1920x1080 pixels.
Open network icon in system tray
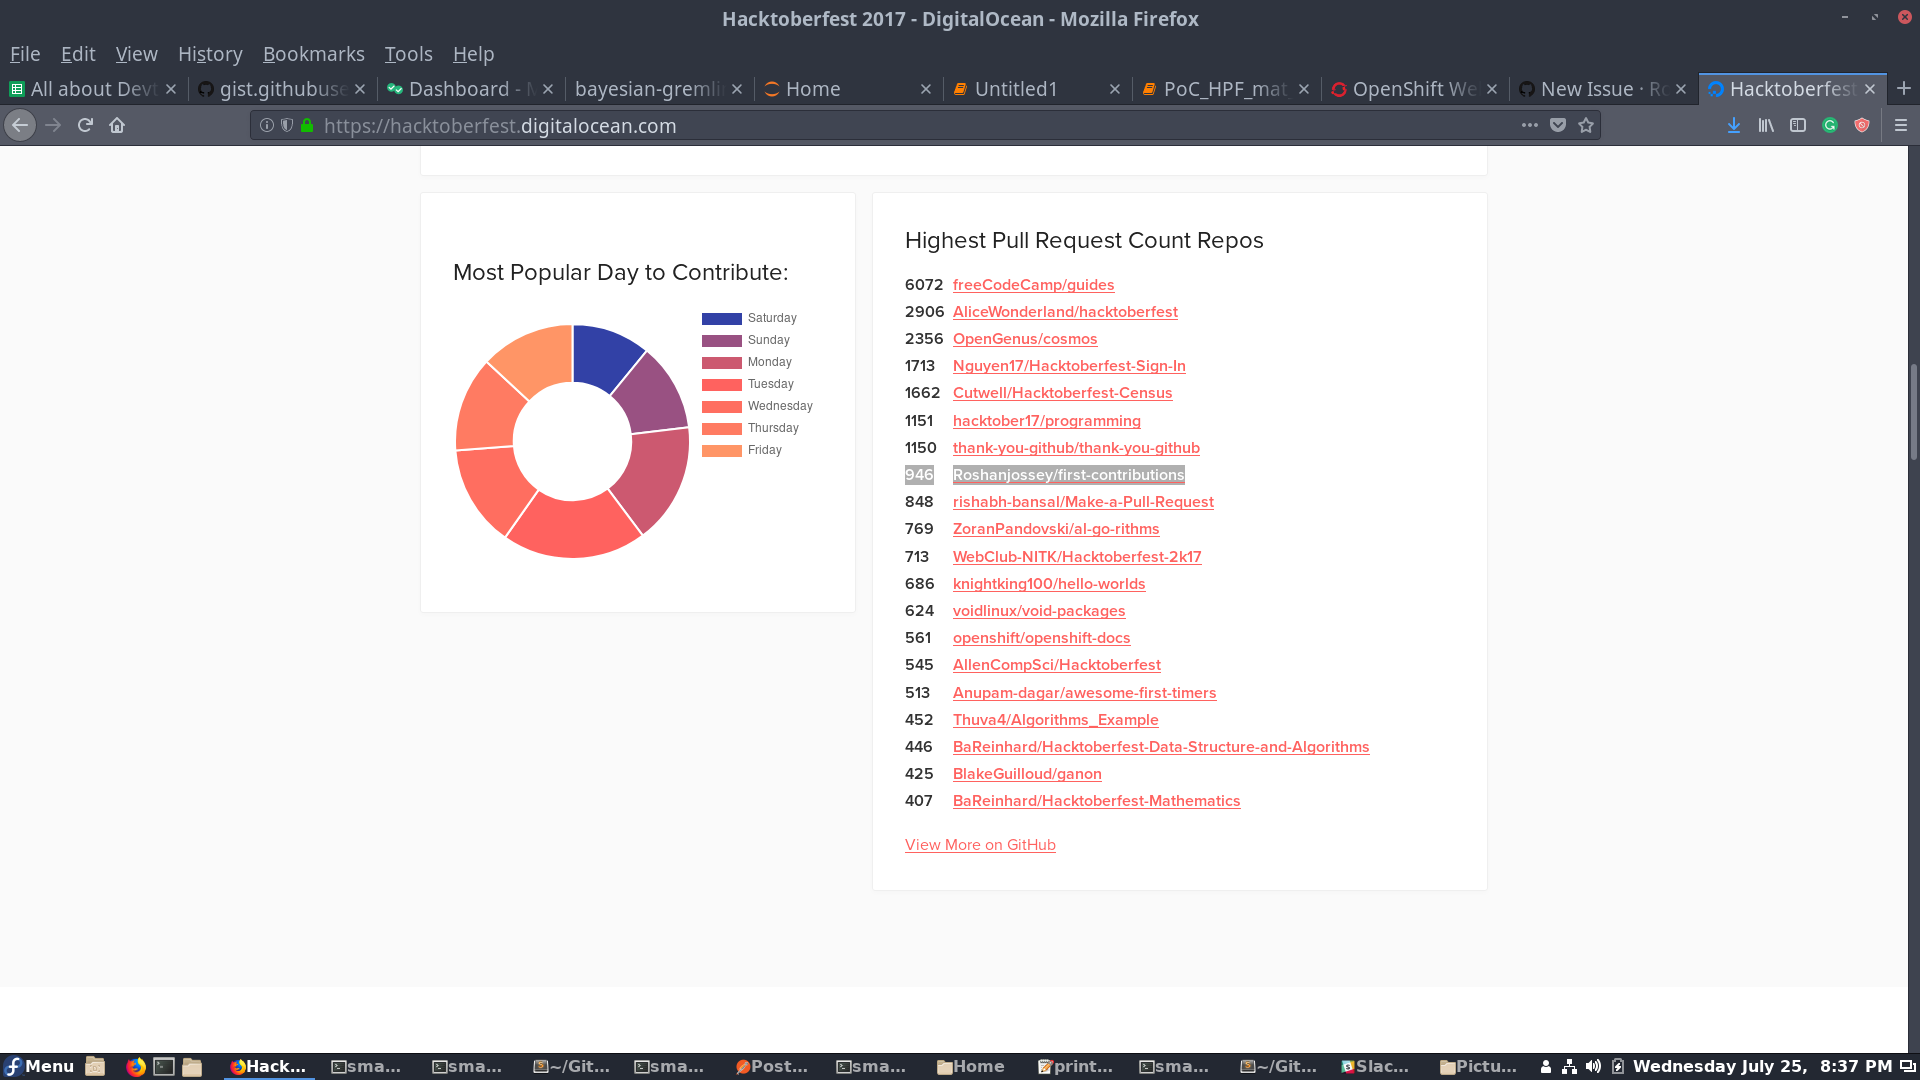point(1569,1066)
